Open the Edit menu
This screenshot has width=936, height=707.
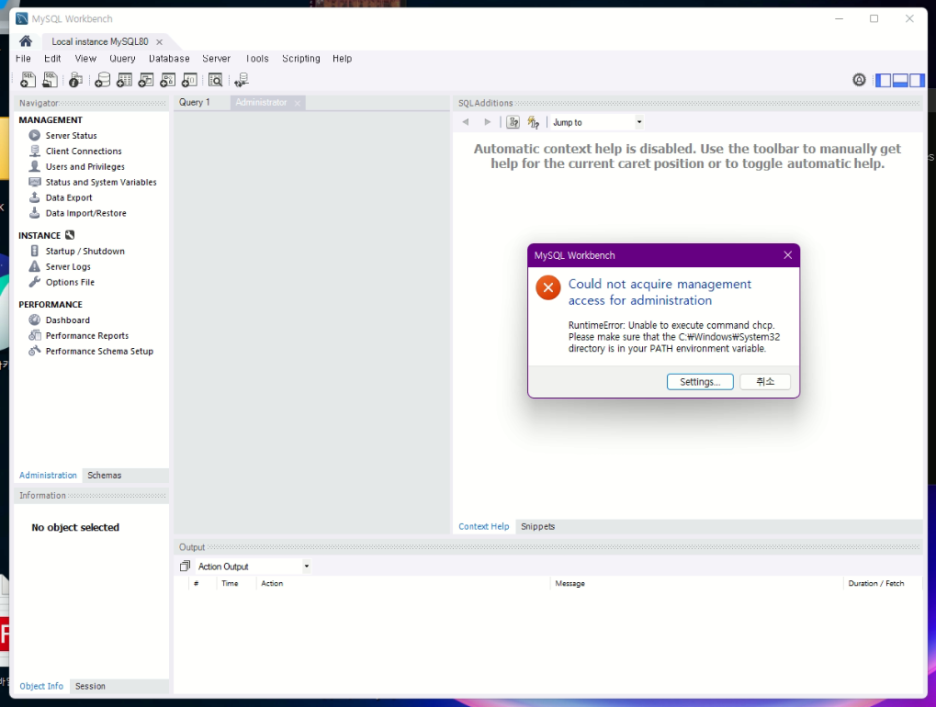pos(53,59)
